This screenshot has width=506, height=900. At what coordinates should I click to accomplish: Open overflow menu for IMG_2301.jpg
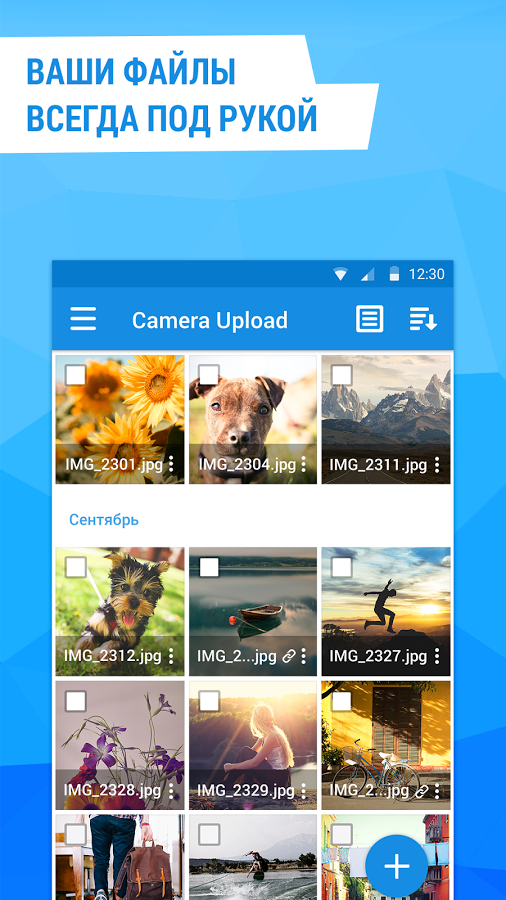point(171,464)
